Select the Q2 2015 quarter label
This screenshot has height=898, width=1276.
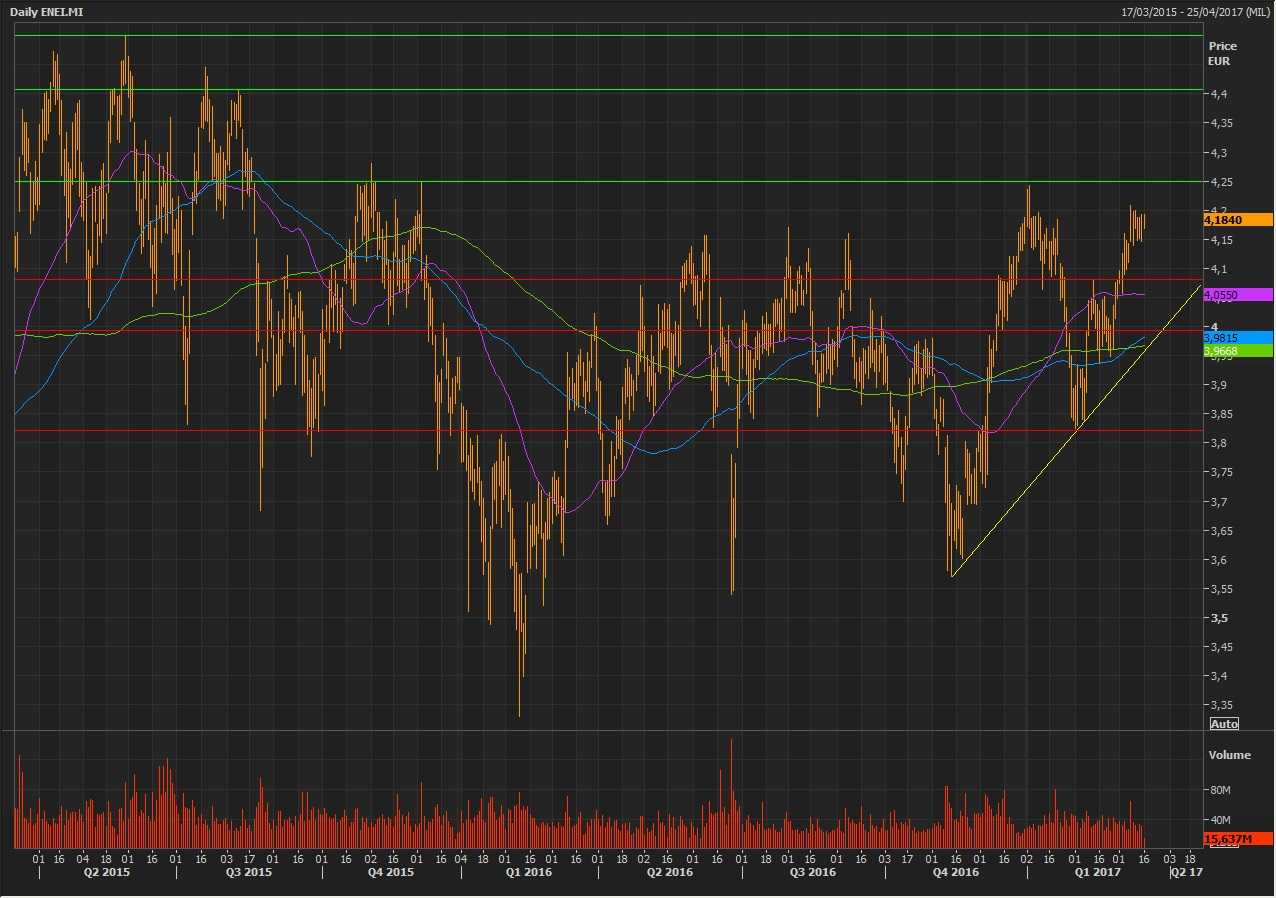106,873
